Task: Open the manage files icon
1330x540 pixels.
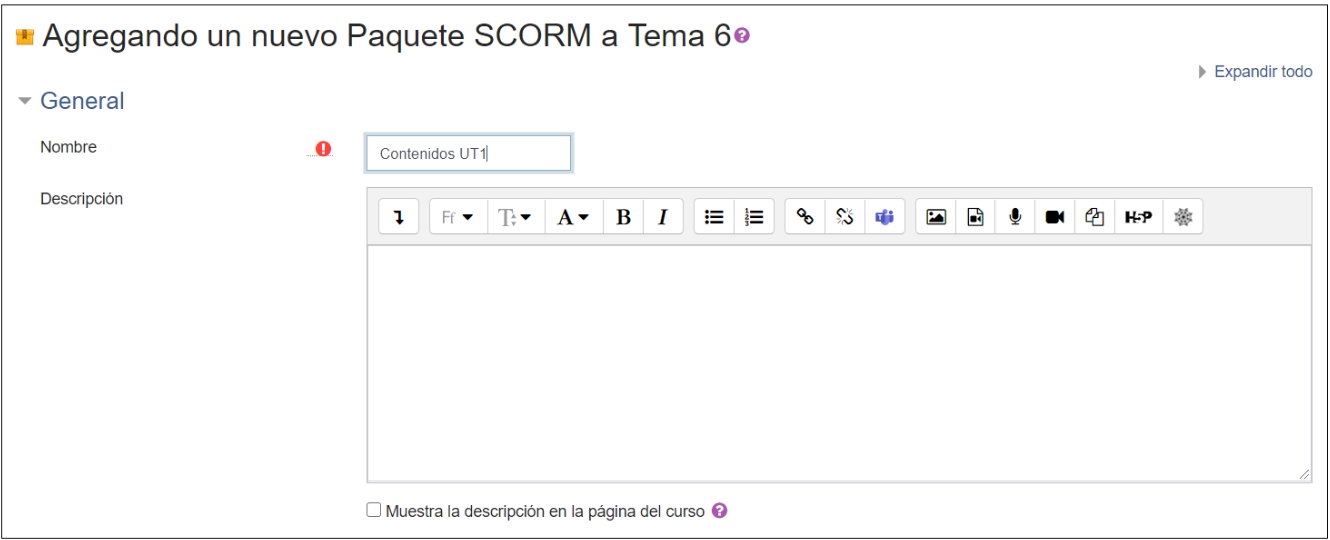Action: point(1095,217)
